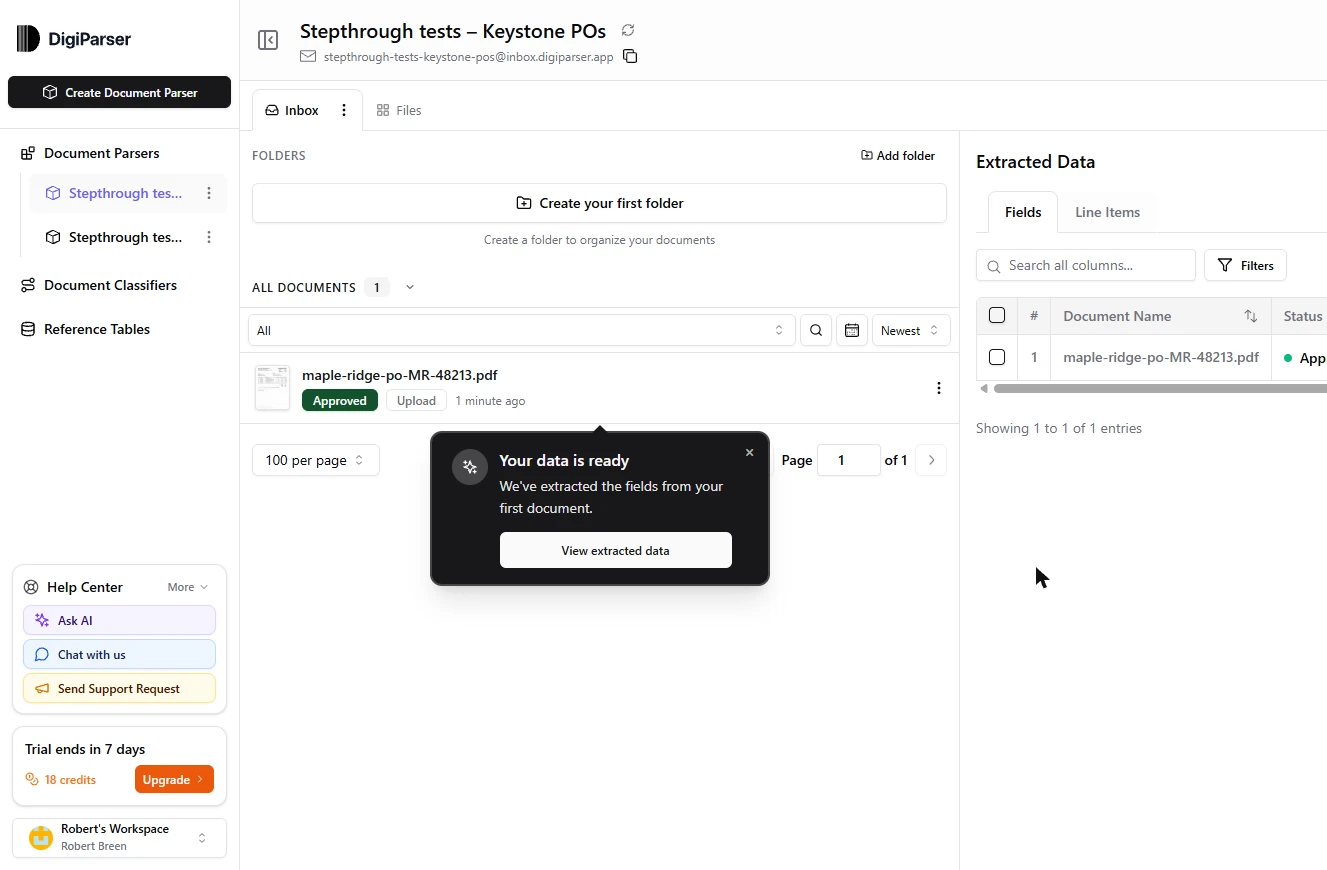Refresh the parser via sync icon
Screen dimensions: 1327x870
[x=628, y=30]
